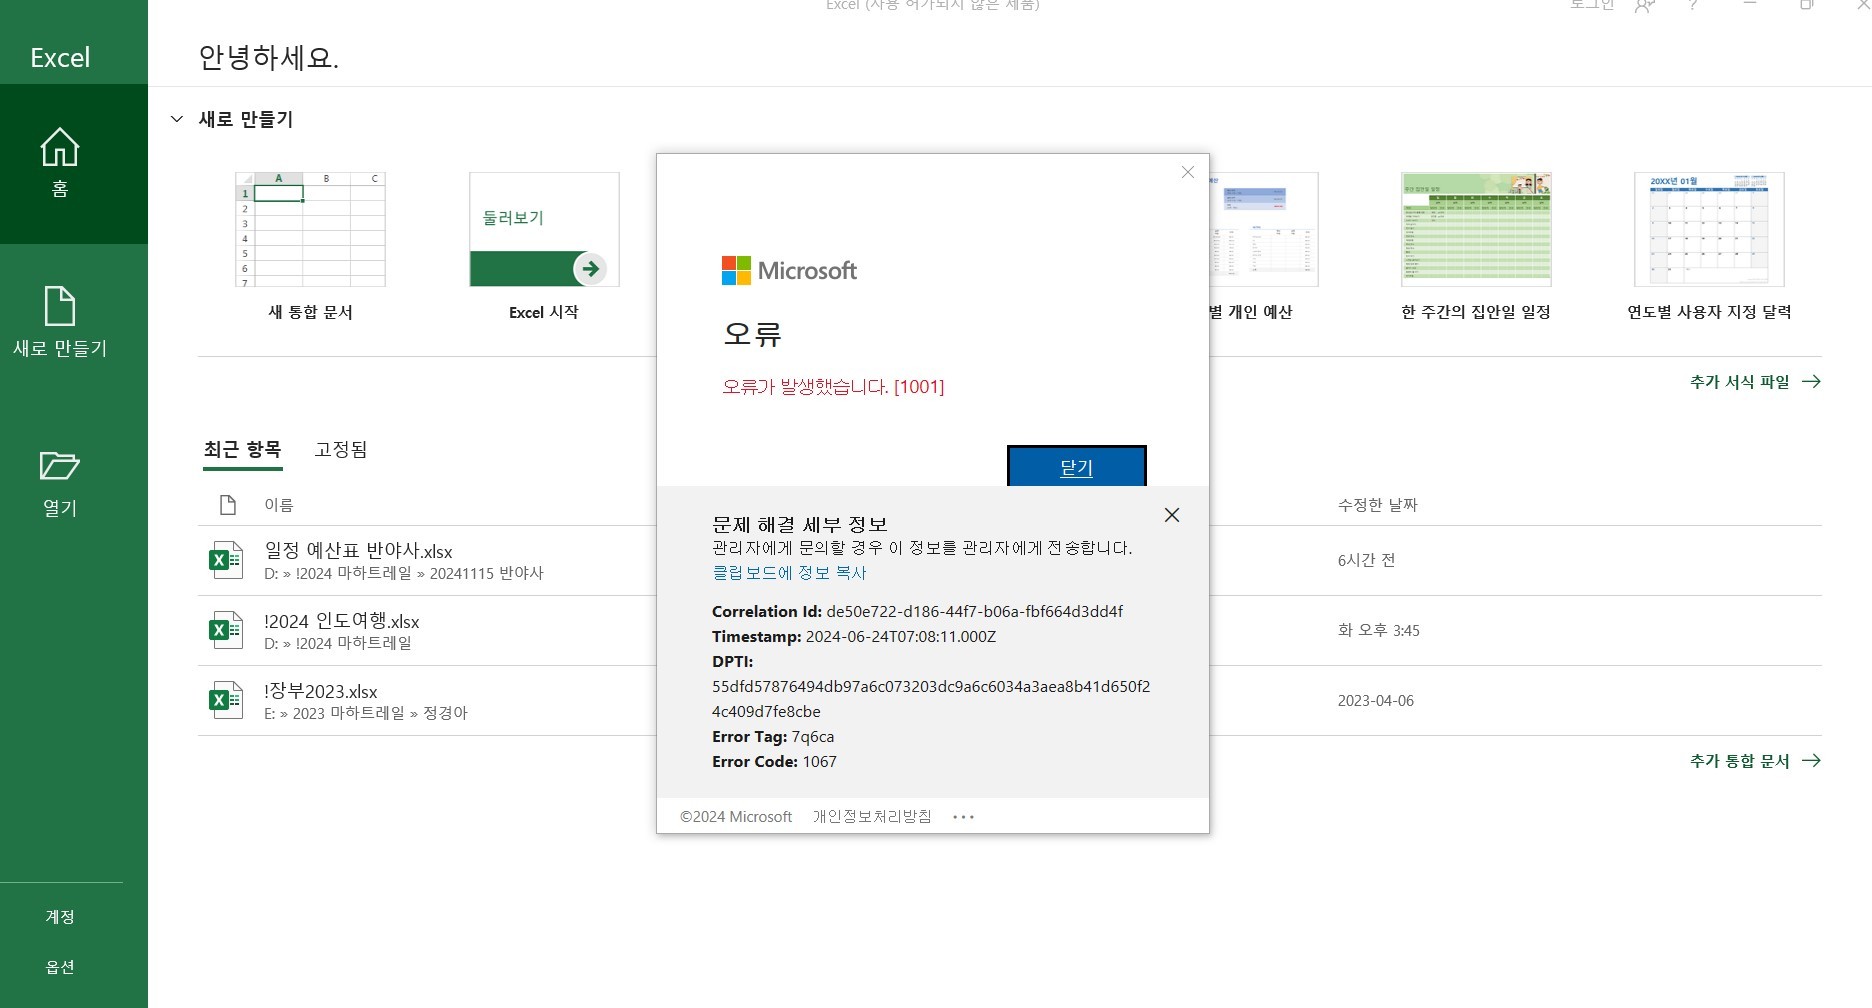Switch to the 최근 항목 tab
Viewport: 1872px width, 1008px height.
(x=243, y=450)
